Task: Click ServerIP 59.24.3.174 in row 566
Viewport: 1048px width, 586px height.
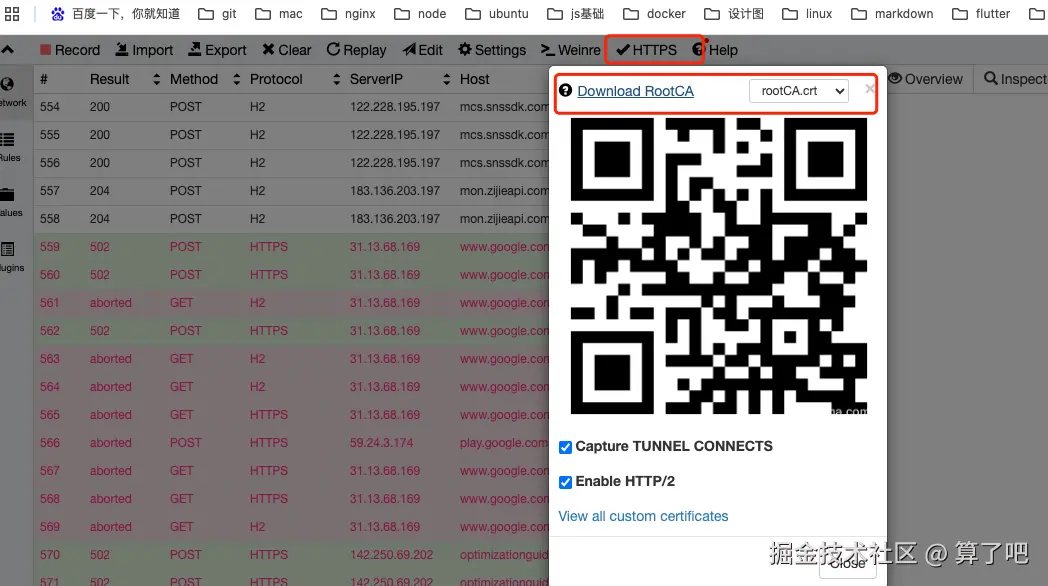Action: pos(381,443)
